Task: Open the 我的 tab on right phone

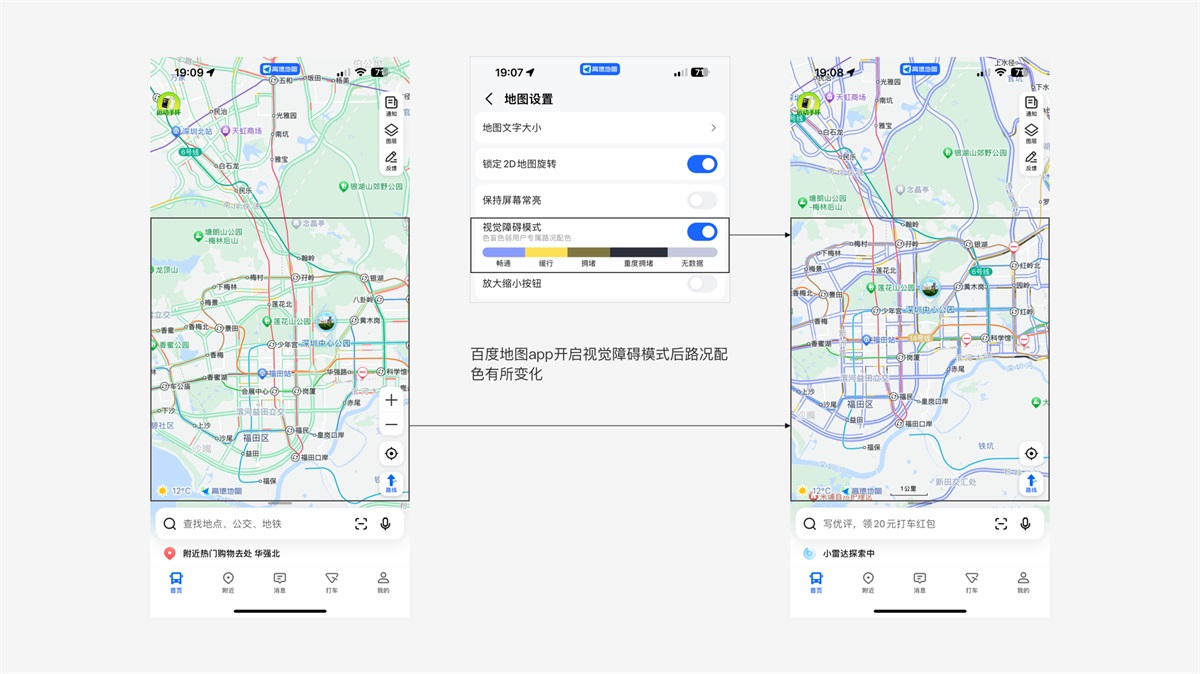Action: pos(1023,582)
